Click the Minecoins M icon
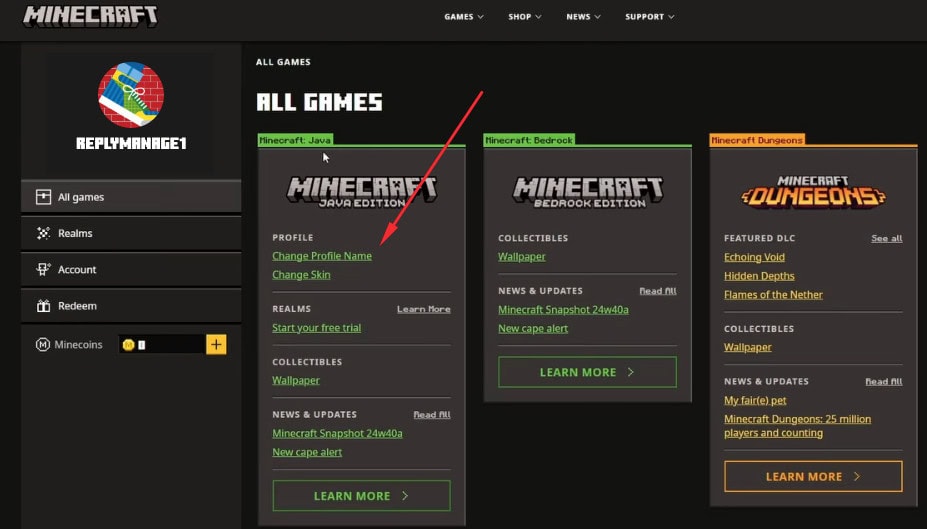 click(x=43, y=345)
